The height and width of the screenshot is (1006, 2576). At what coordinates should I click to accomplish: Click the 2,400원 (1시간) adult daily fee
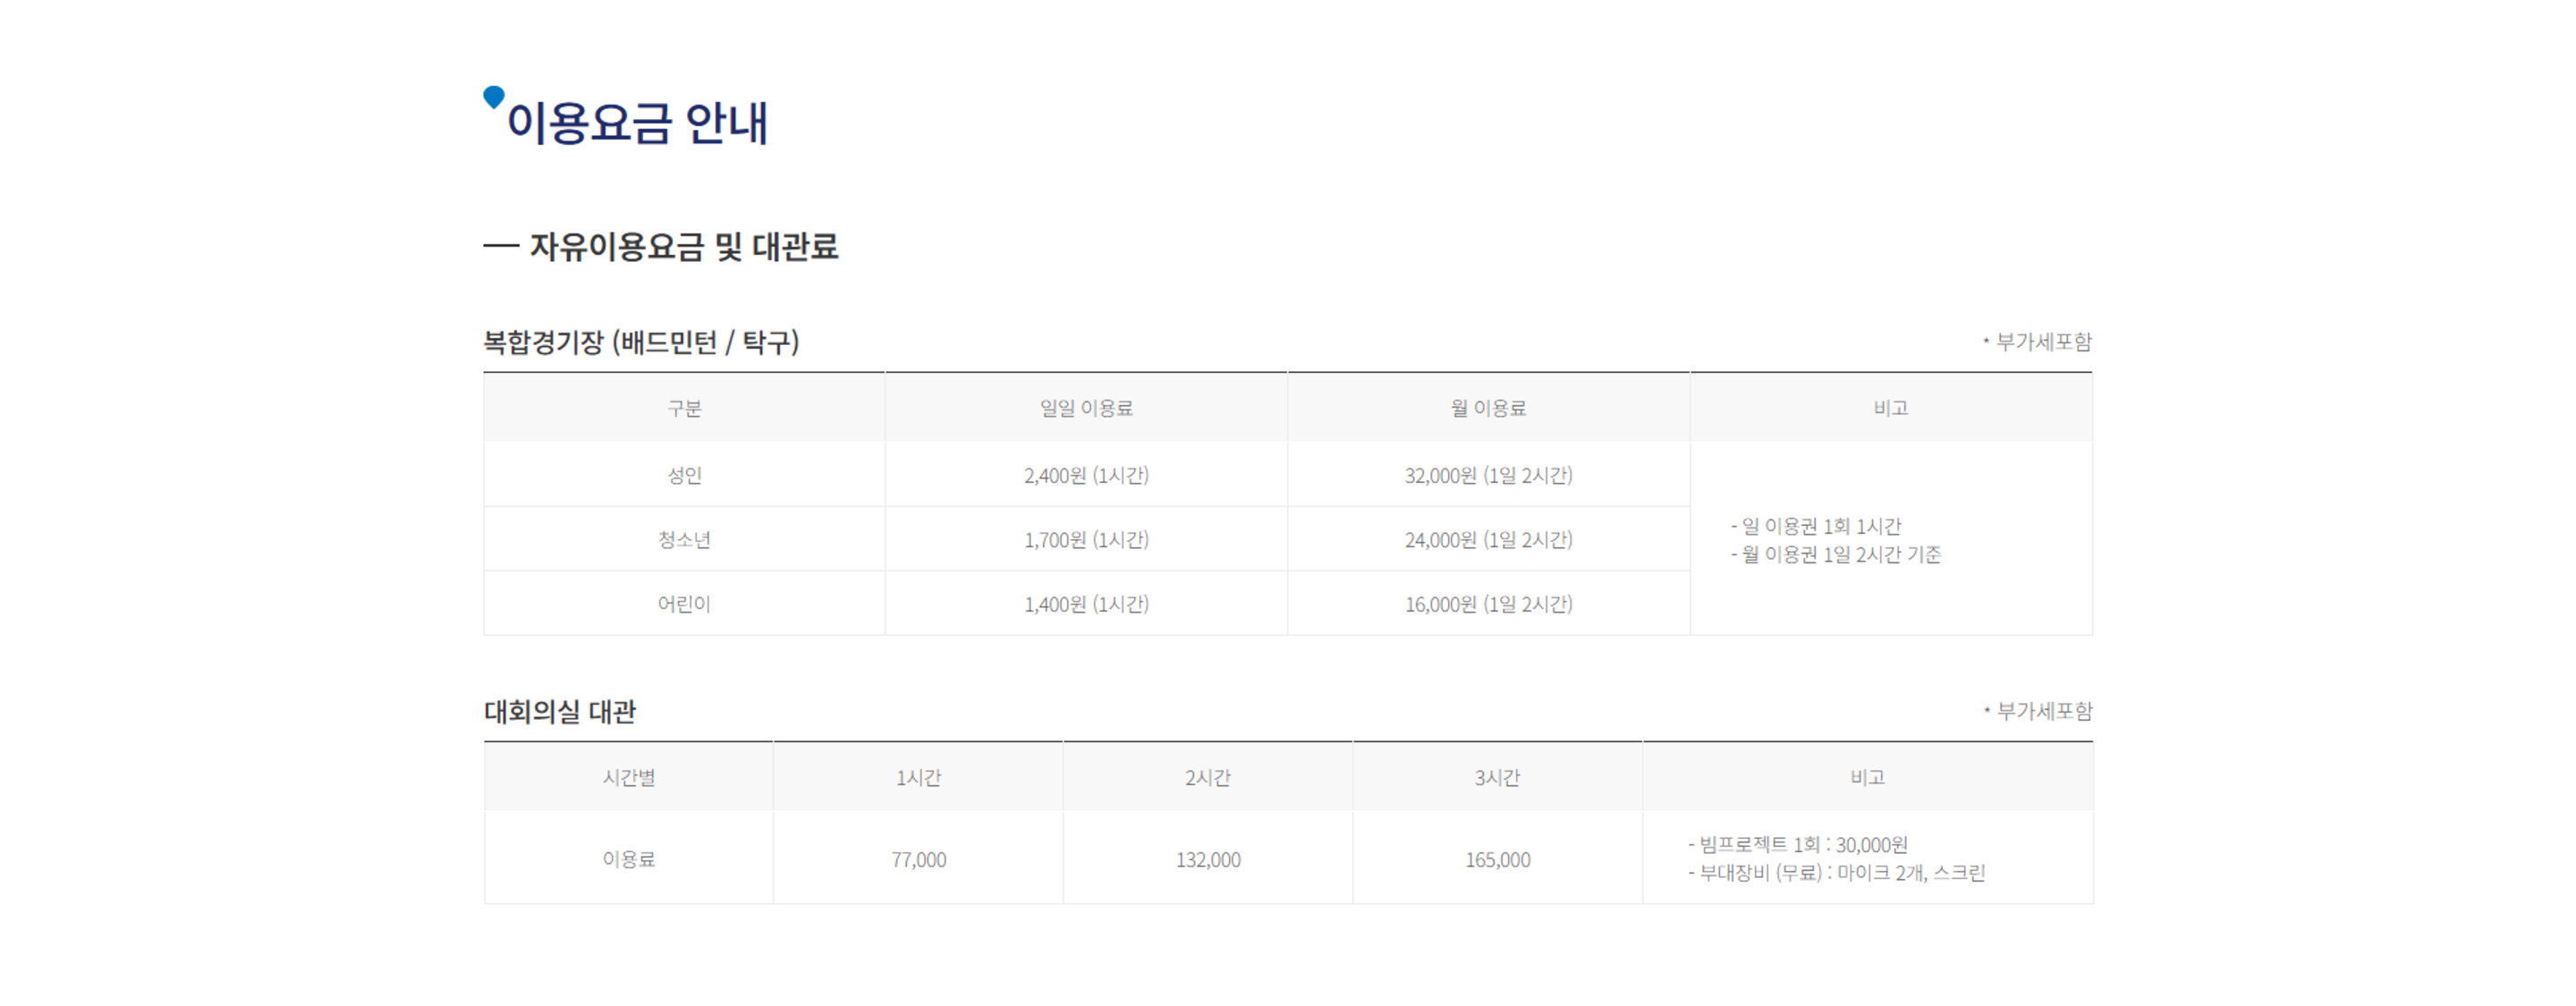1086,475
